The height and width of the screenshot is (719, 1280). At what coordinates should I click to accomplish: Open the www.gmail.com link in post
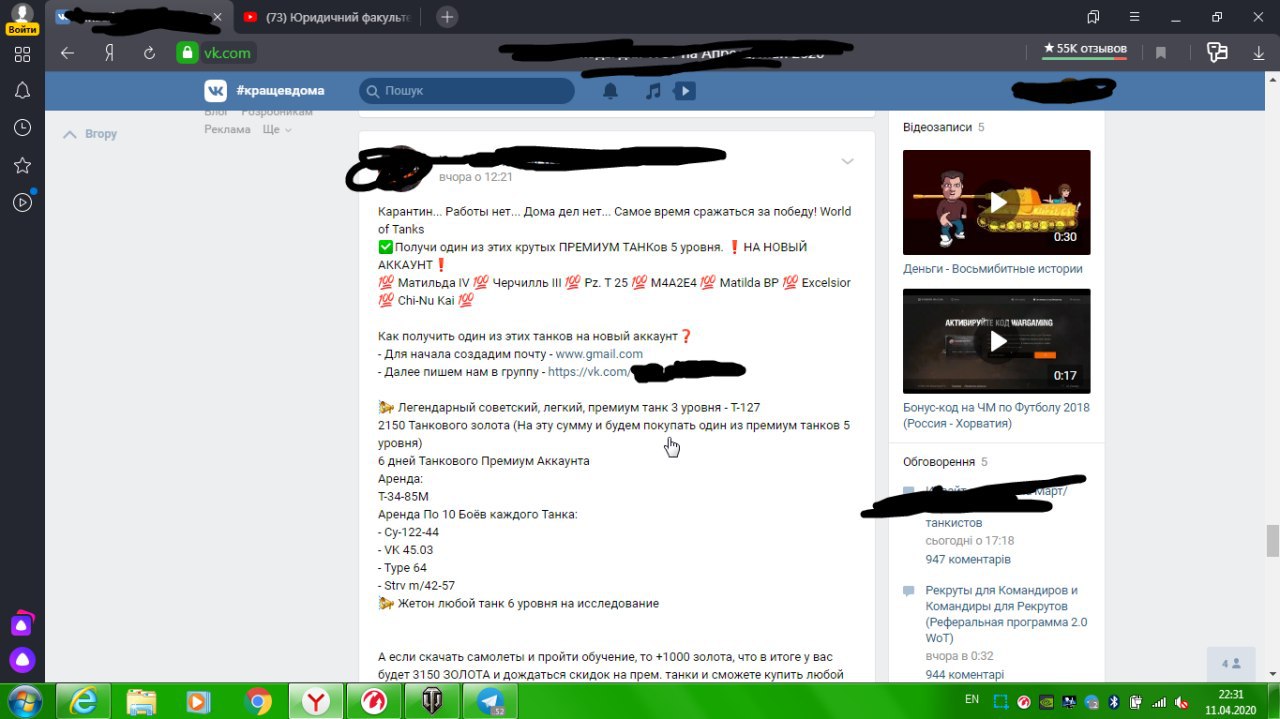(599, 354)
